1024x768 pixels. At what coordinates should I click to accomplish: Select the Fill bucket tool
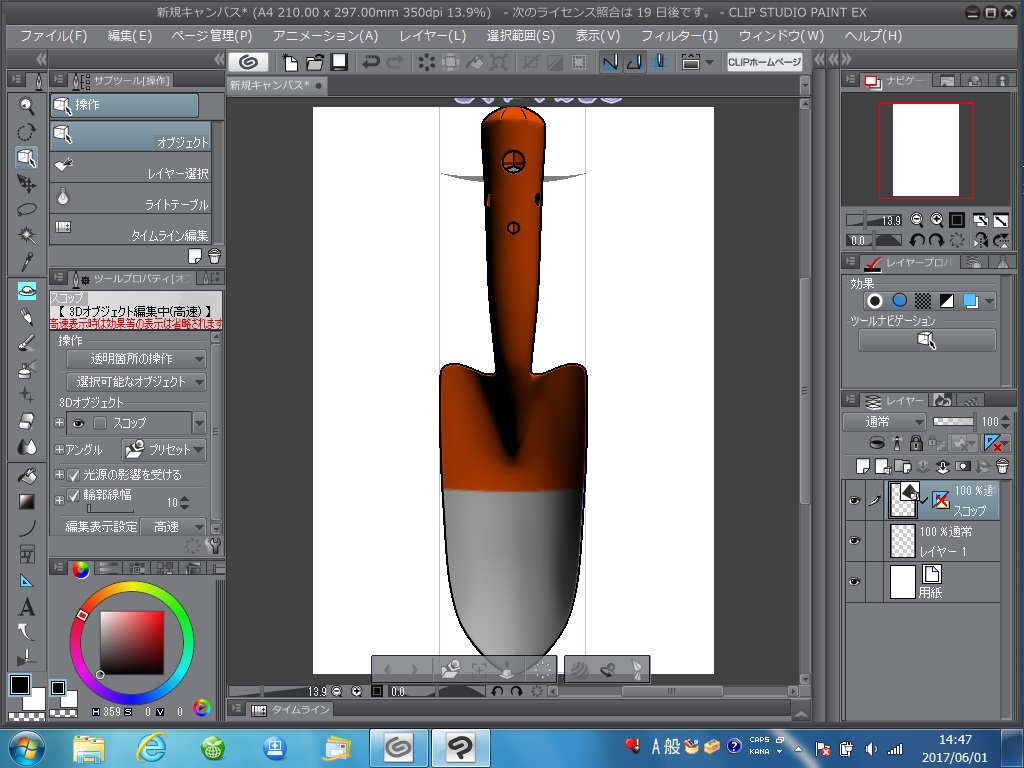tap(27, 475)
